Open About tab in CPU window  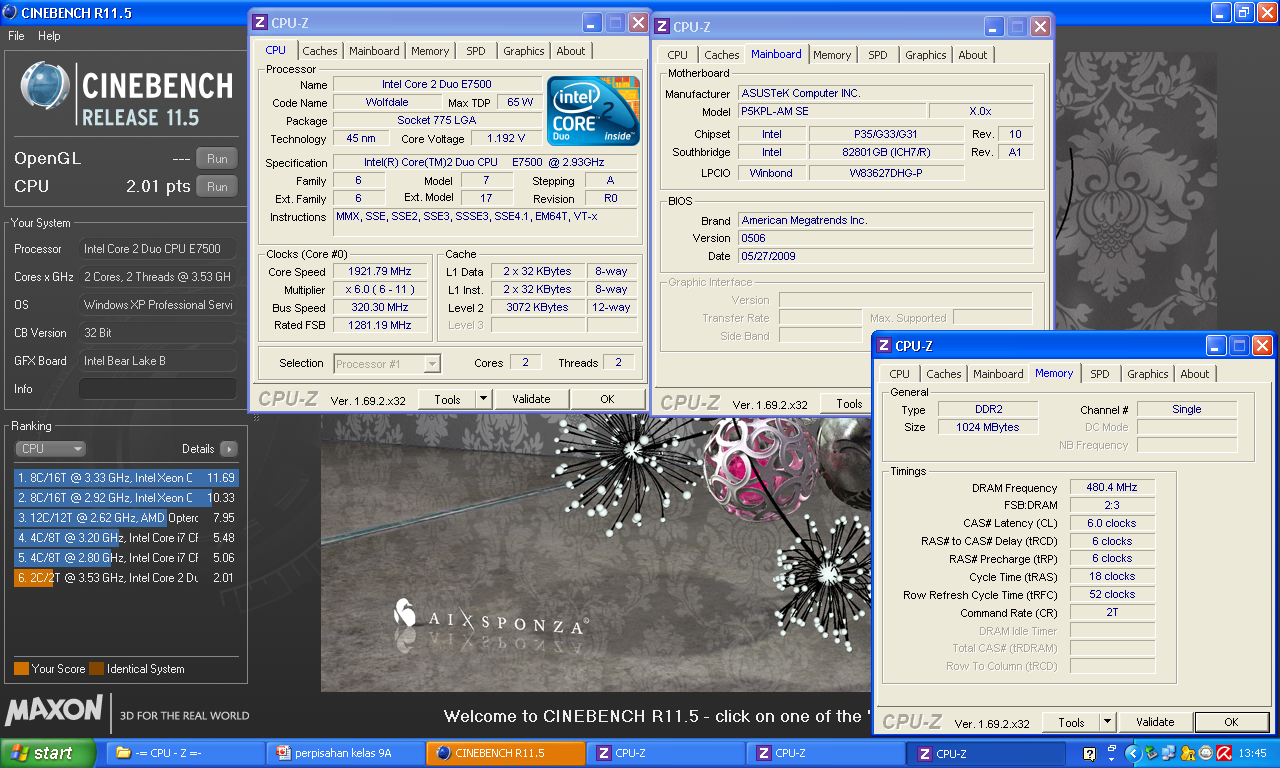[571, 51]
